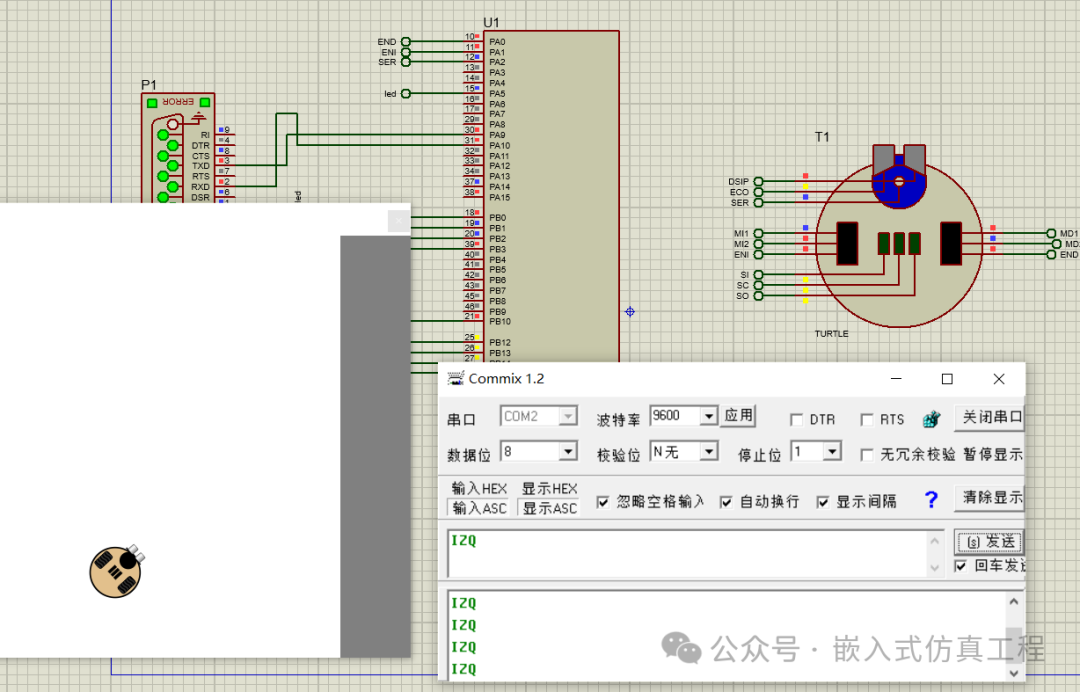The height and width of the screenshot is (692, 1080).
Task: Enable the DTR checkbox
Action: coord(796,419)
